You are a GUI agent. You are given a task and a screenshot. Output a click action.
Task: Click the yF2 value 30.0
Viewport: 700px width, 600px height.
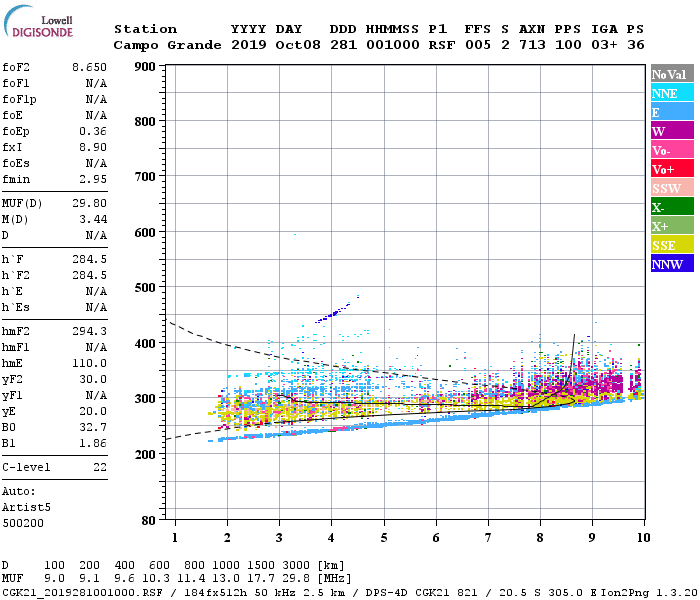pyautogui.click(x=93, y=379)
